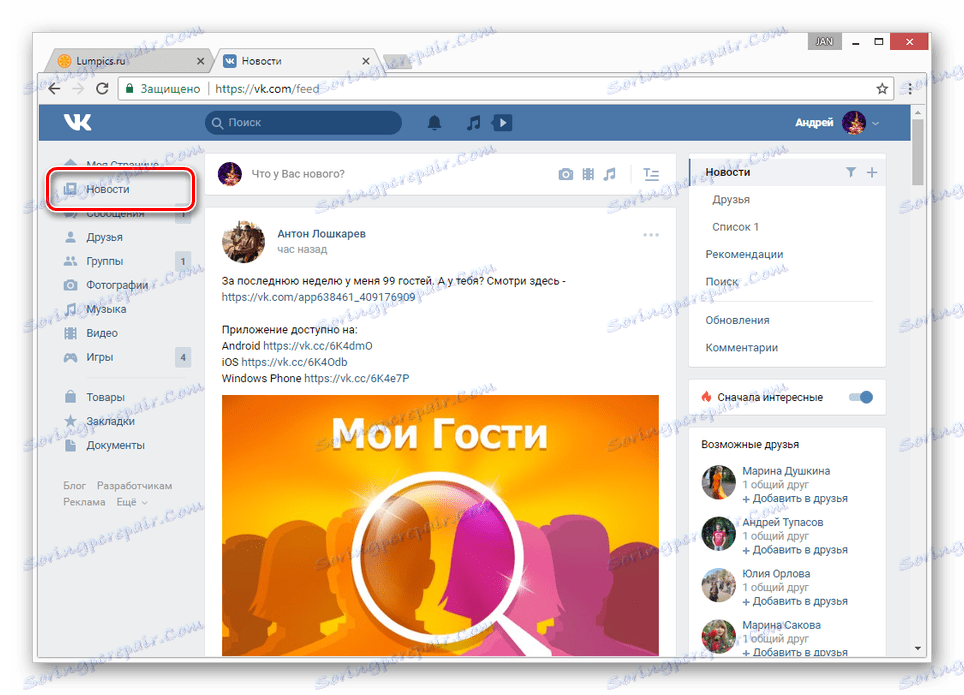Open post options with the ellipsis
Viewport: 964px width, 695px height.
click(x=651, y=234)
